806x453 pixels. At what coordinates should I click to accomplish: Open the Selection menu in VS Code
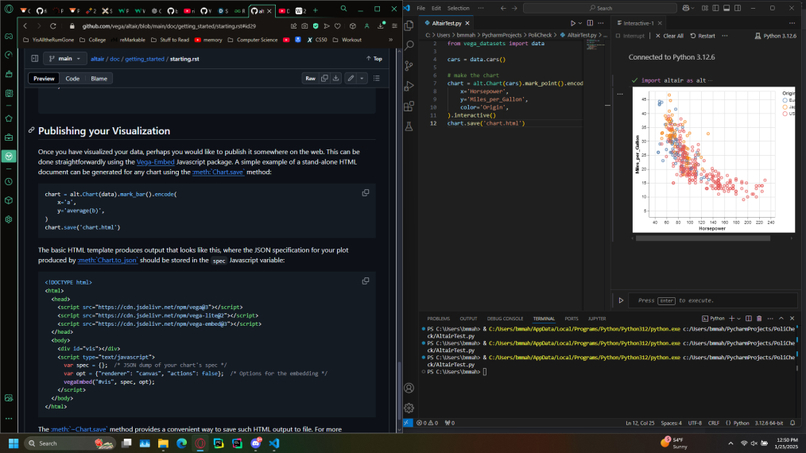click(459, 8)
